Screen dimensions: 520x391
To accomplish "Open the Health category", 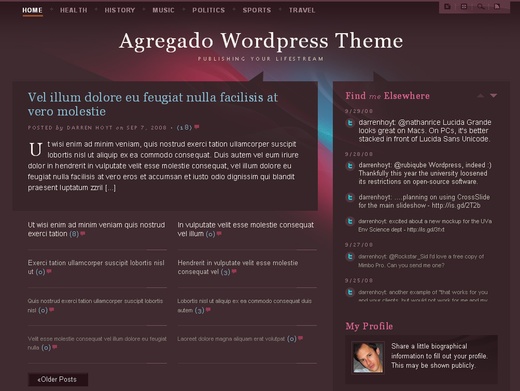I will tap(74, 10).
